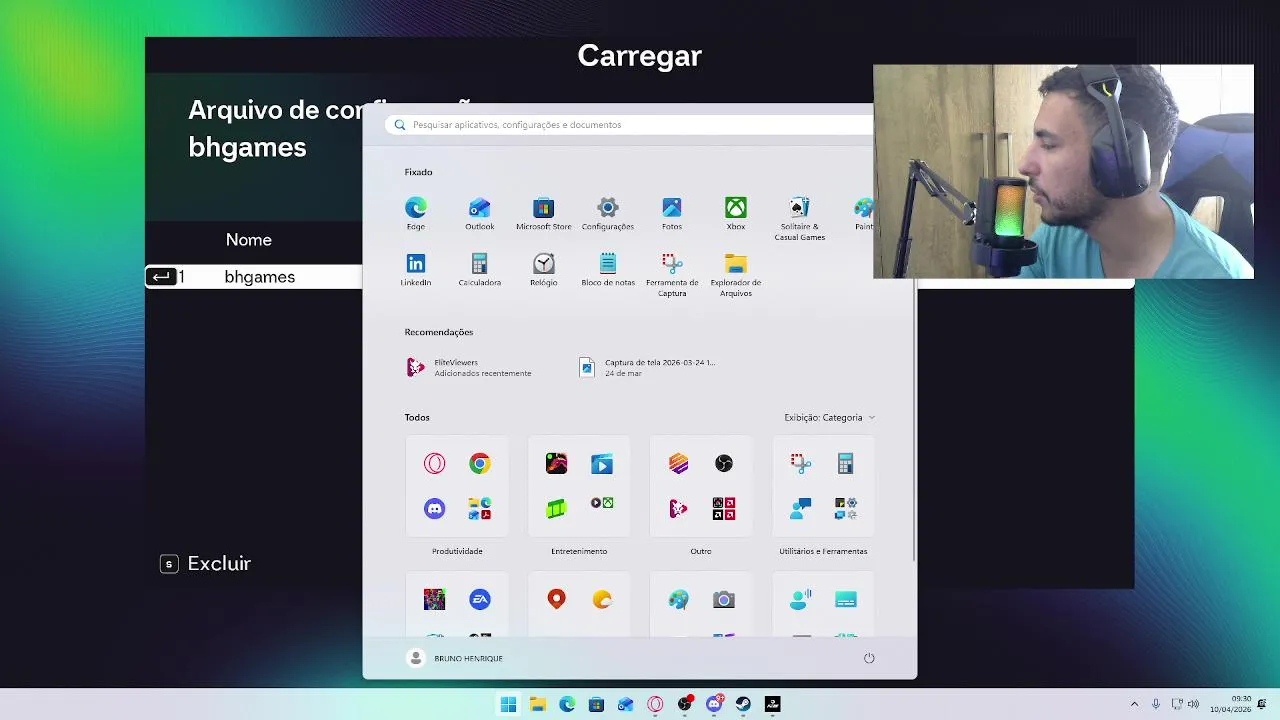This screenshot has height=720, width=1280.
Task: Click the microphone icon in system tray
Action: [x=1156, y=704]
